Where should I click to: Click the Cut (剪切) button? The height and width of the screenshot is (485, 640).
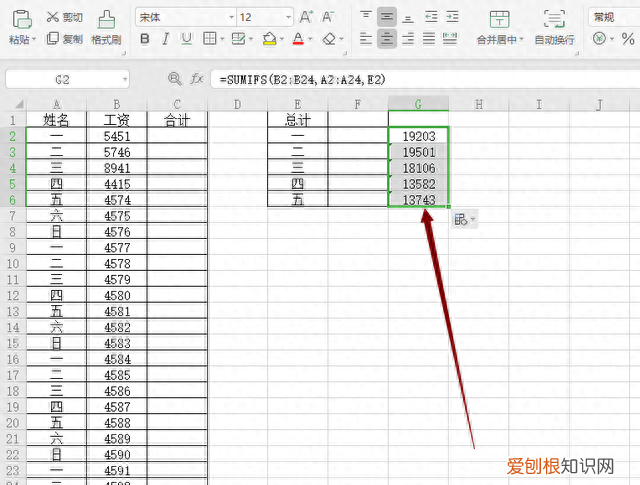(x=65, y=17)
